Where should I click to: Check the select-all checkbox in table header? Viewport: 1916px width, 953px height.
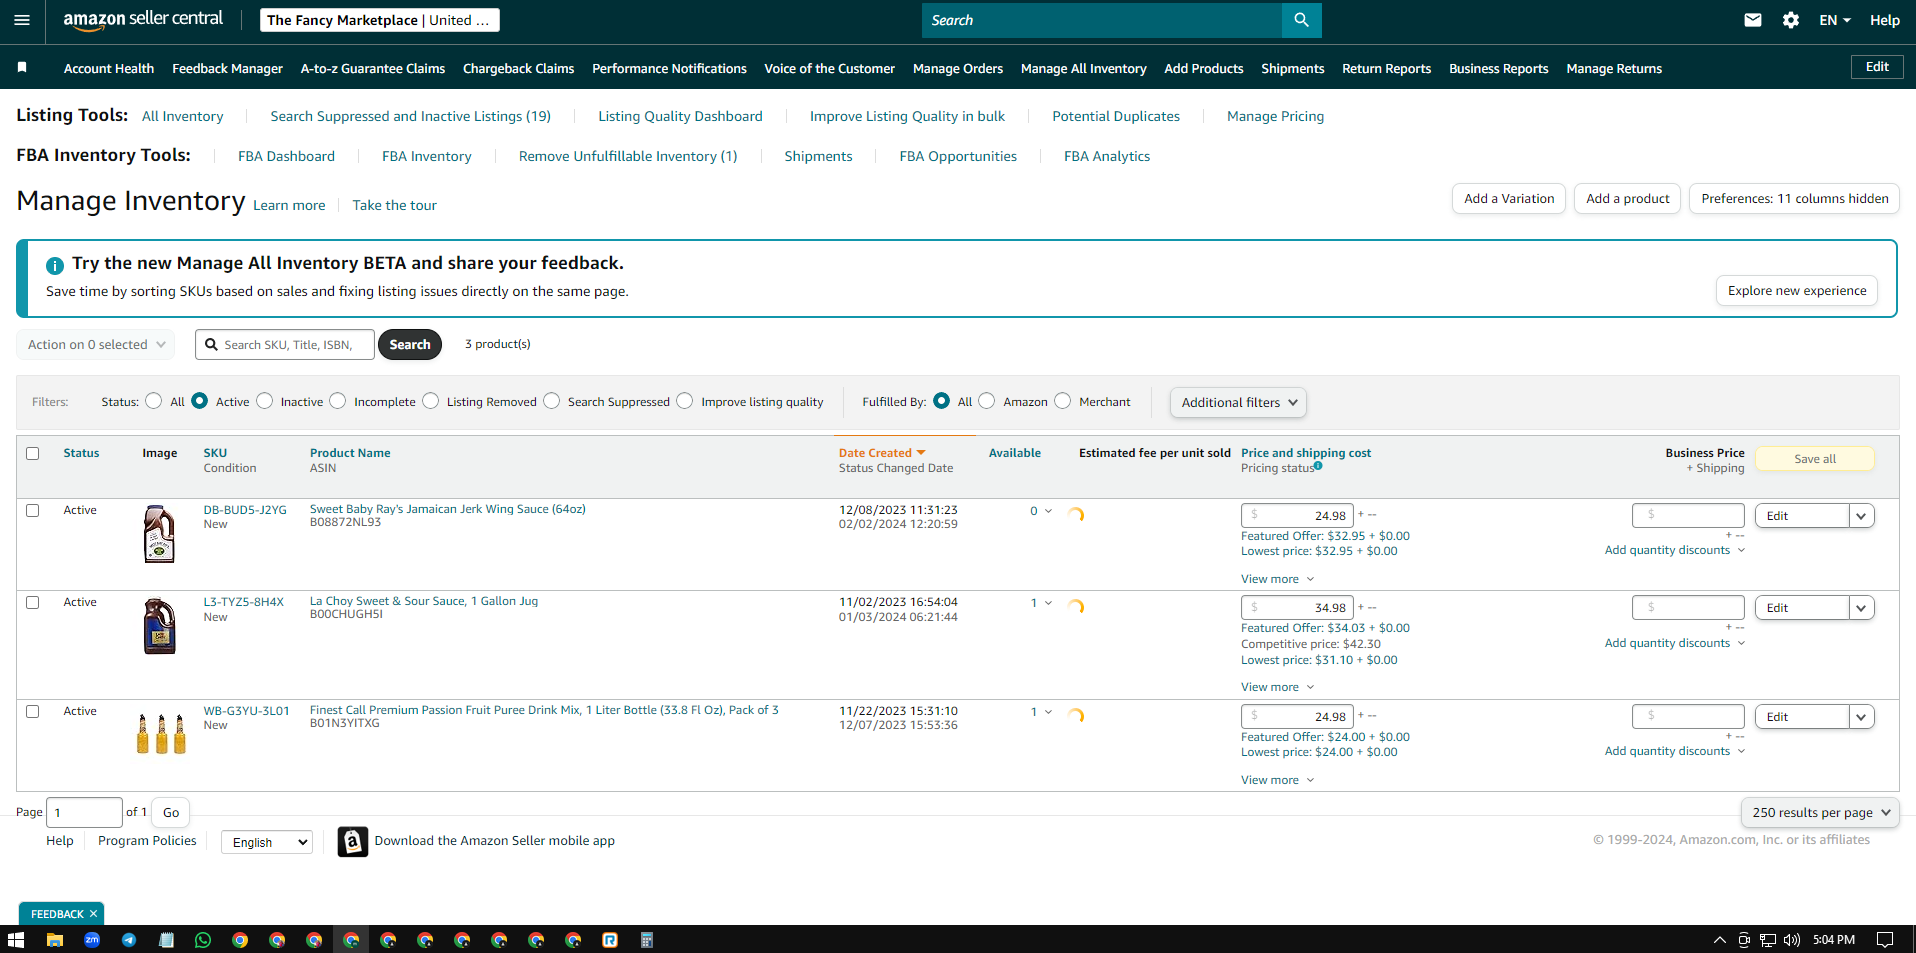[x=33, y=453]
